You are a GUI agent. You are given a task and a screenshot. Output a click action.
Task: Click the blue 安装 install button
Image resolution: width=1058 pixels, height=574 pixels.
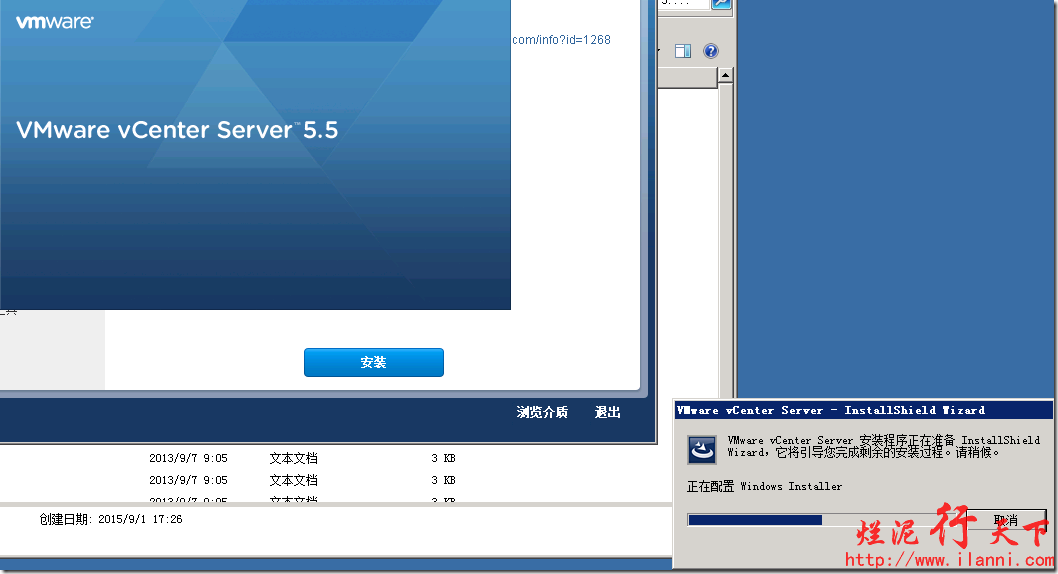(373, 363)
